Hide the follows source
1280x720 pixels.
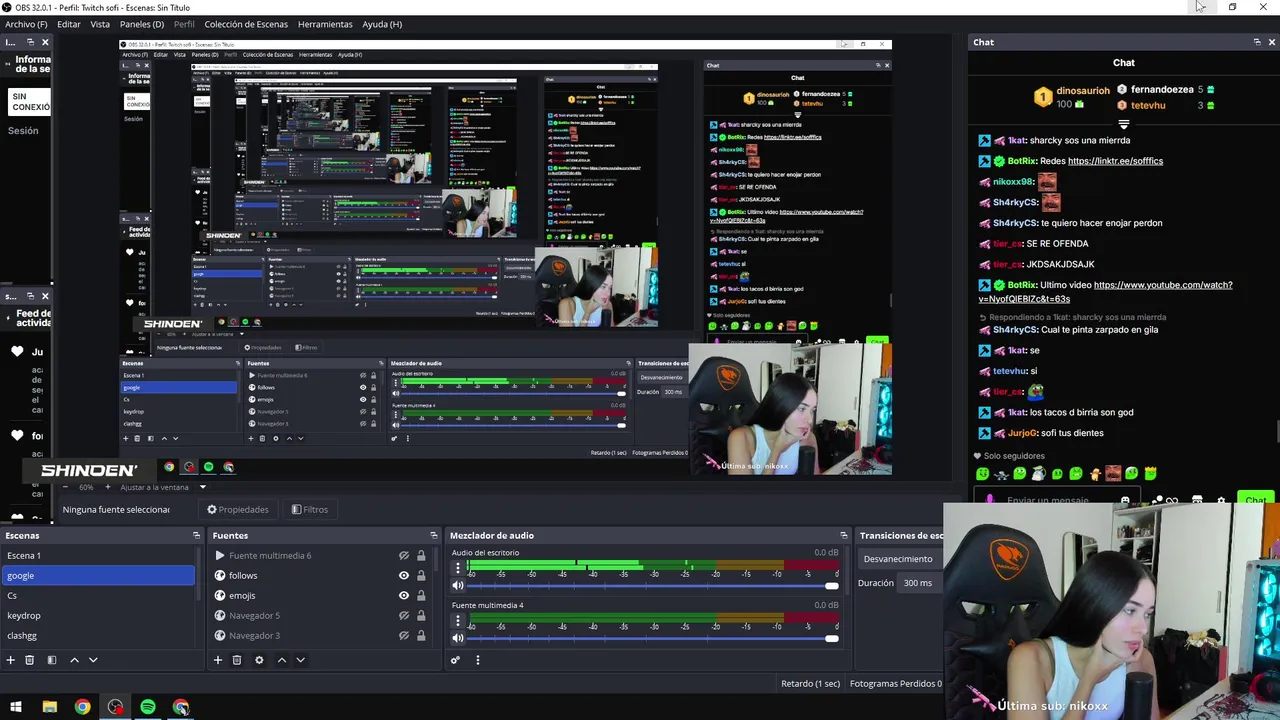tap(404, 576)
